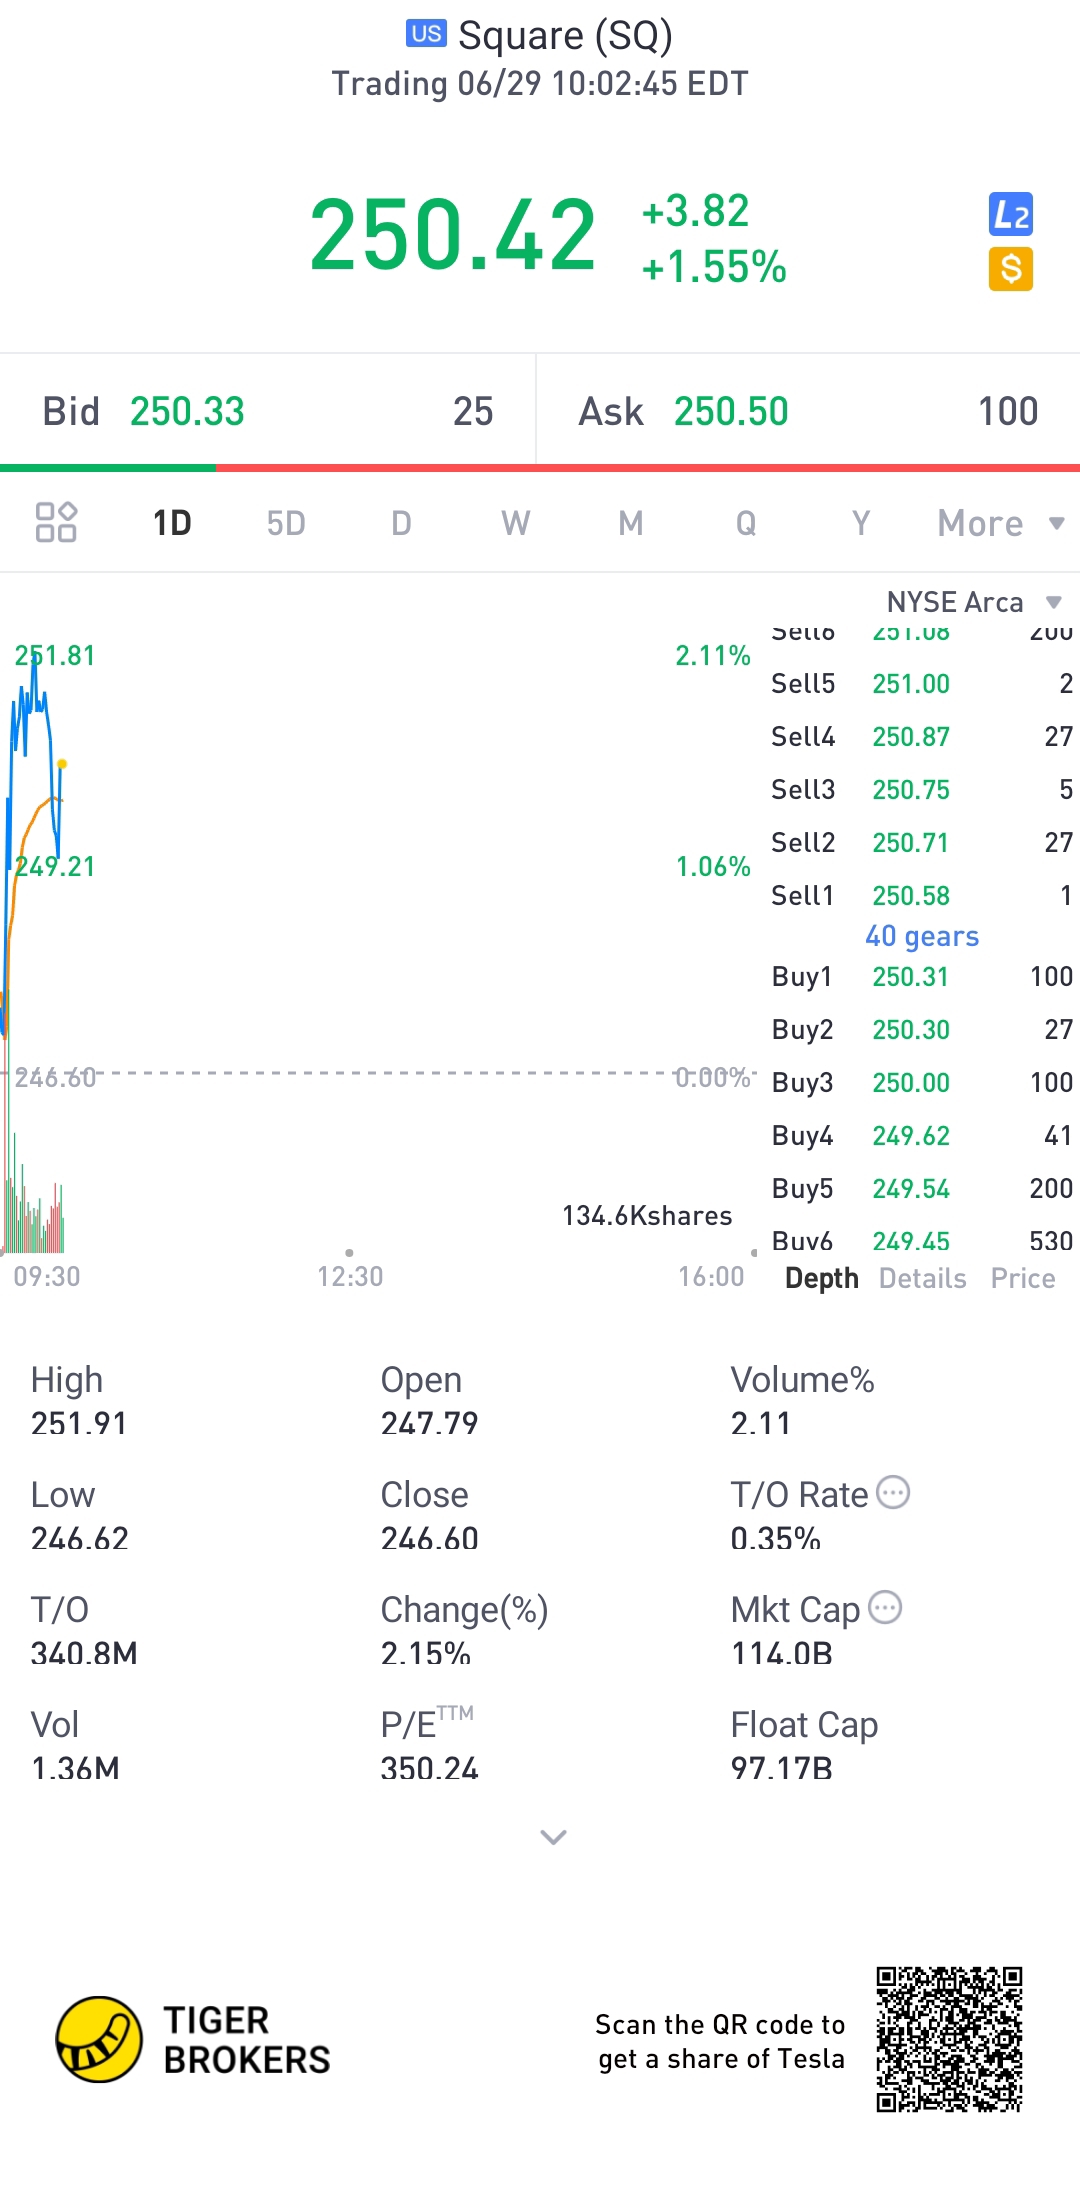Select the Buy2 row at 250.30
Viewport: 1080px width, 2198px height.
[922, 1029]
